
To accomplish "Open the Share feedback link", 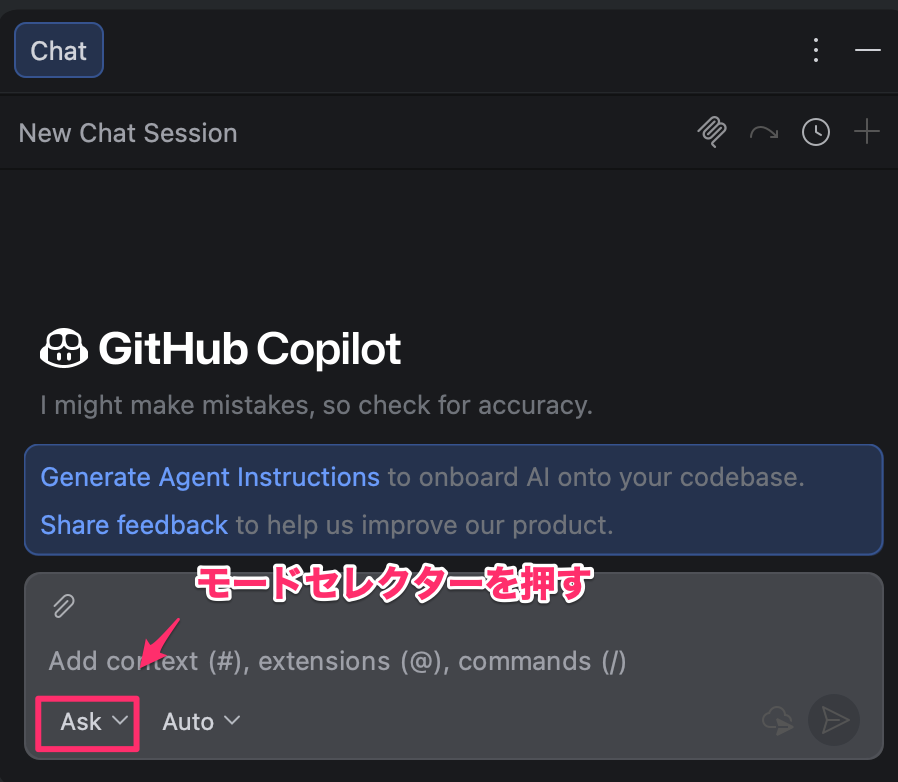I will pyautogui.click(x=134, y=524).
